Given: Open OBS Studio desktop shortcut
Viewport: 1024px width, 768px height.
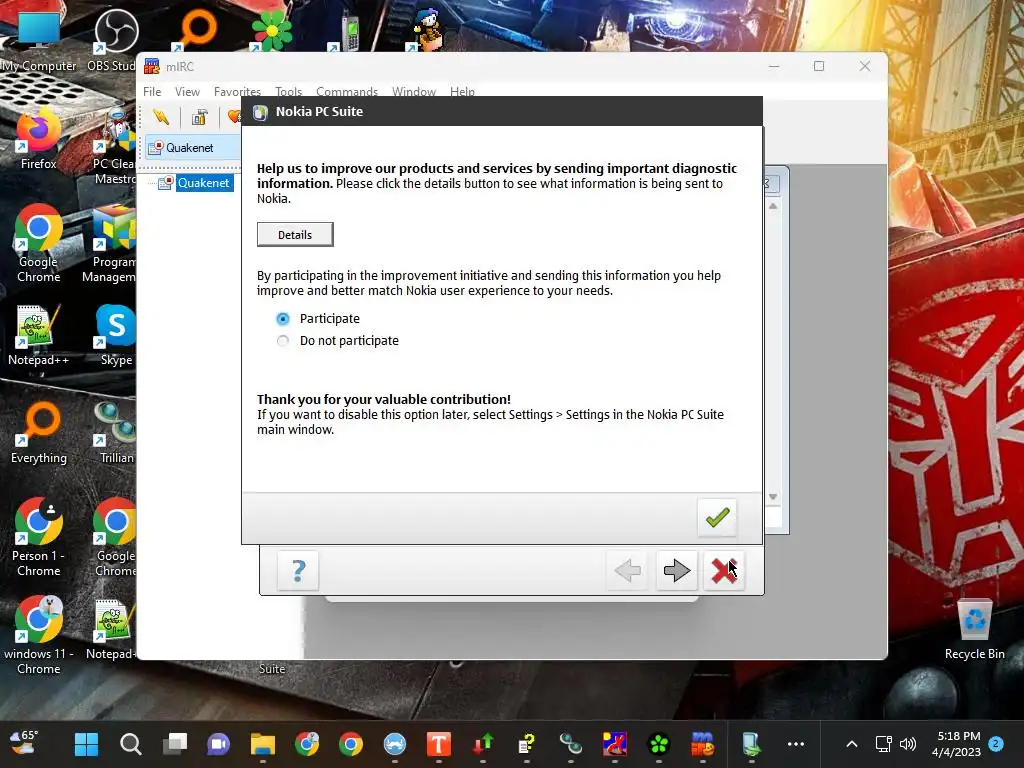Looking at the screenshot, I should tap(114, 42).
